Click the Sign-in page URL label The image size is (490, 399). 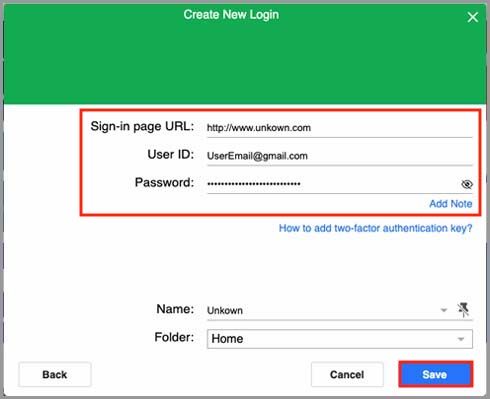coord(142,127)
